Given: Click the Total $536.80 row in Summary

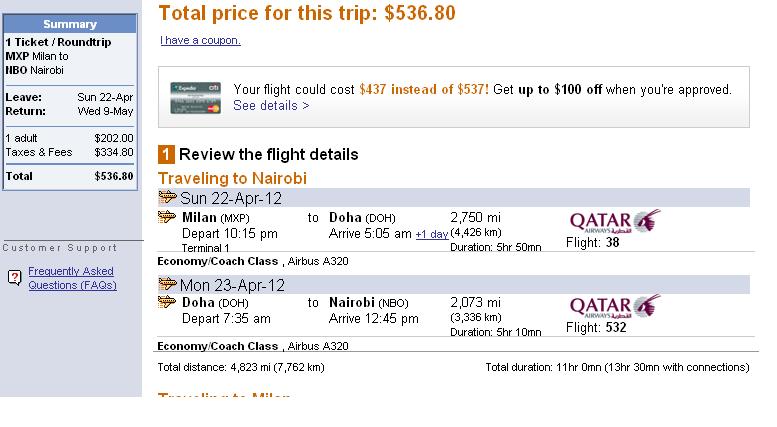Looking at the screenshot, I should pyautogui.click(x=69, y=176).
